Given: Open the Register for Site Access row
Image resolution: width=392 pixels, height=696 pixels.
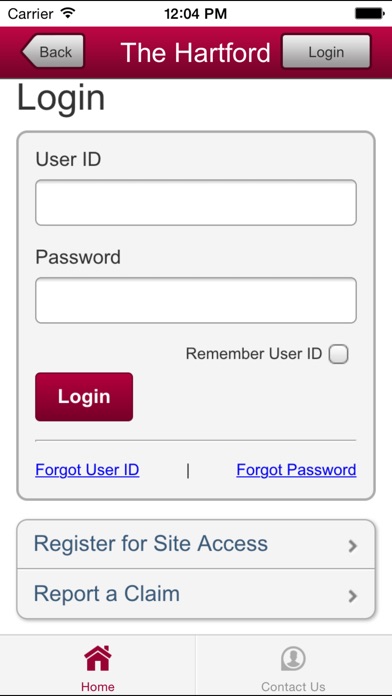Looking at the screenshot, I should 196,544.
